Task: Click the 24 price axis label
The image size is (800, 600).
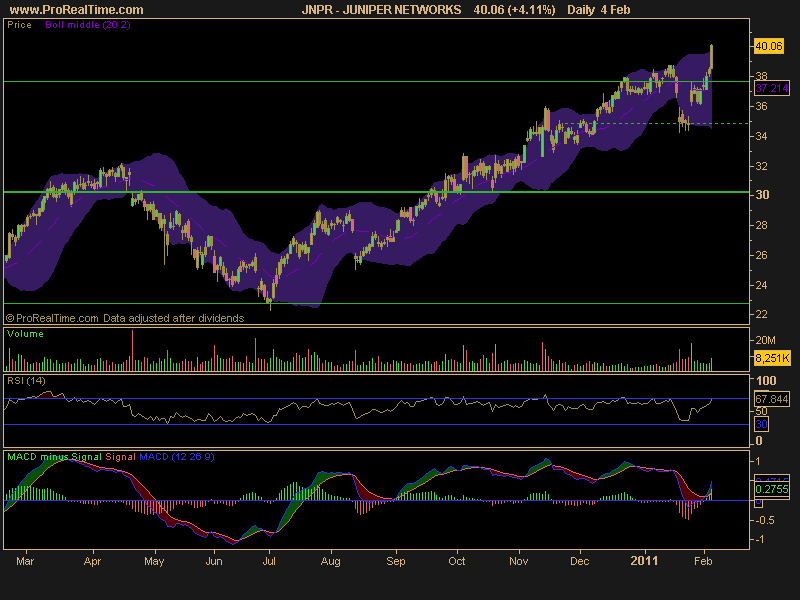Action: click(x=761, y=285)
